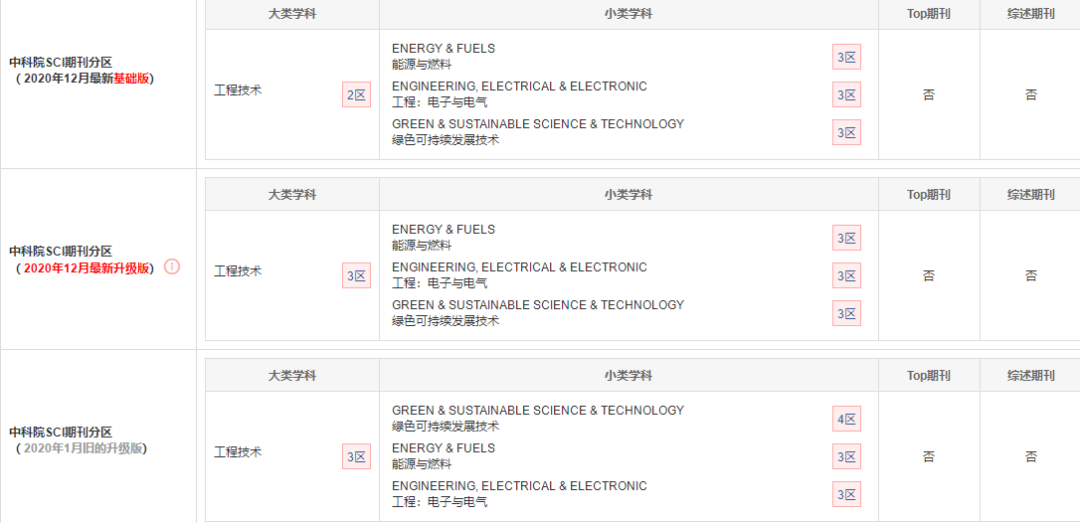Image resolution: width=1080 pixels, height=523 pixels.
Task: Click the 大类学科 header in the first table
Action: point(292,14)
